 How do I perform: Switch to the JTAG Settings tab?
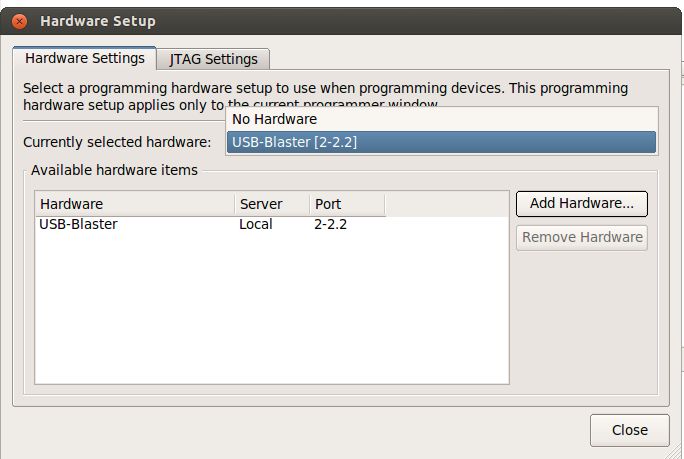coord(213,59)
